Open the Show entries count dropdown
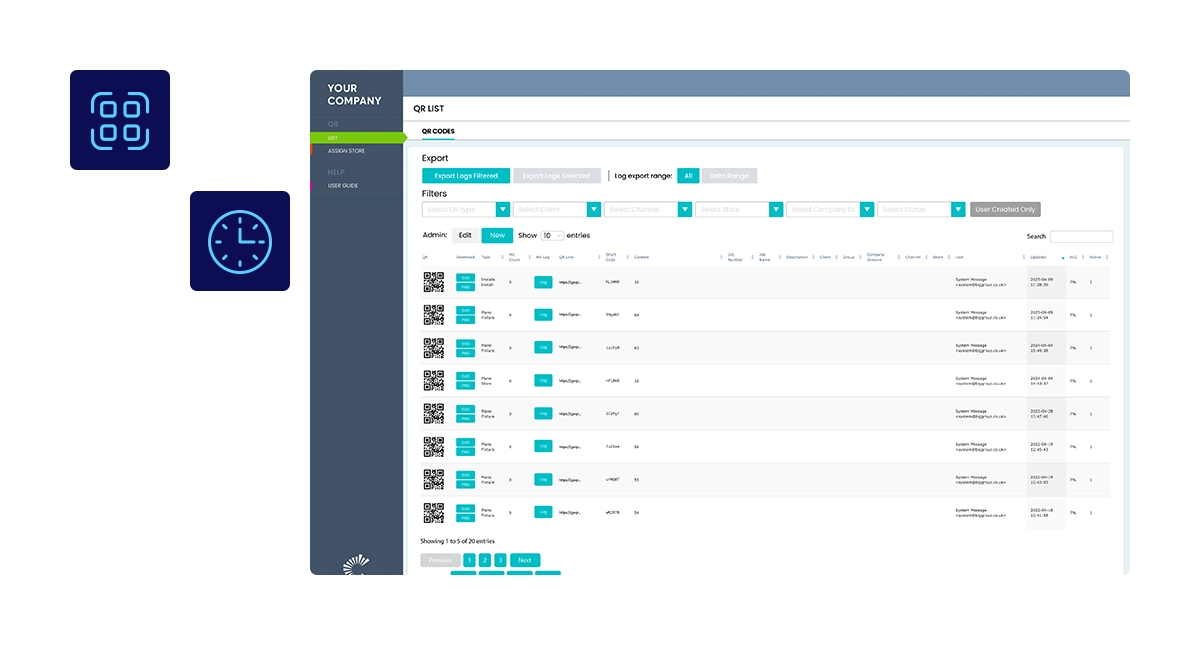 (552, 236)
